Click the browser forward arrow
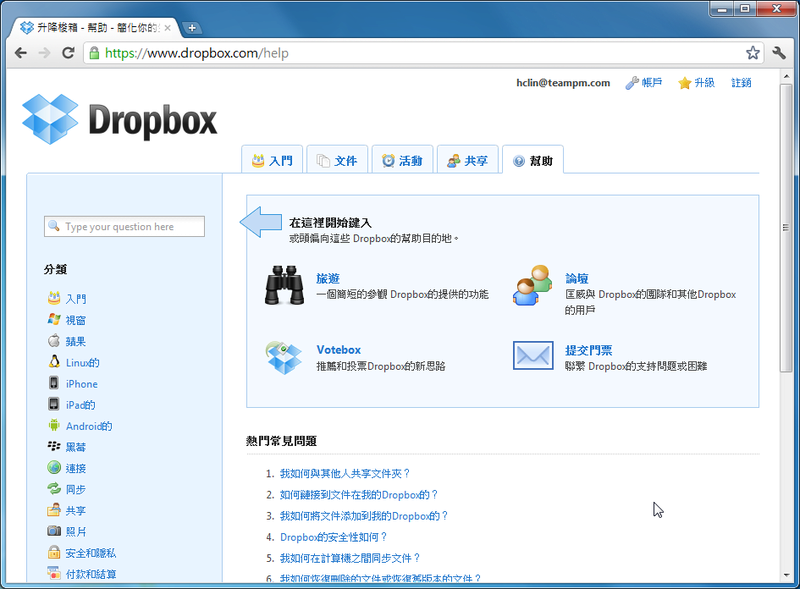This screenshot has height=589, width=800. click(x=44, y=53)
